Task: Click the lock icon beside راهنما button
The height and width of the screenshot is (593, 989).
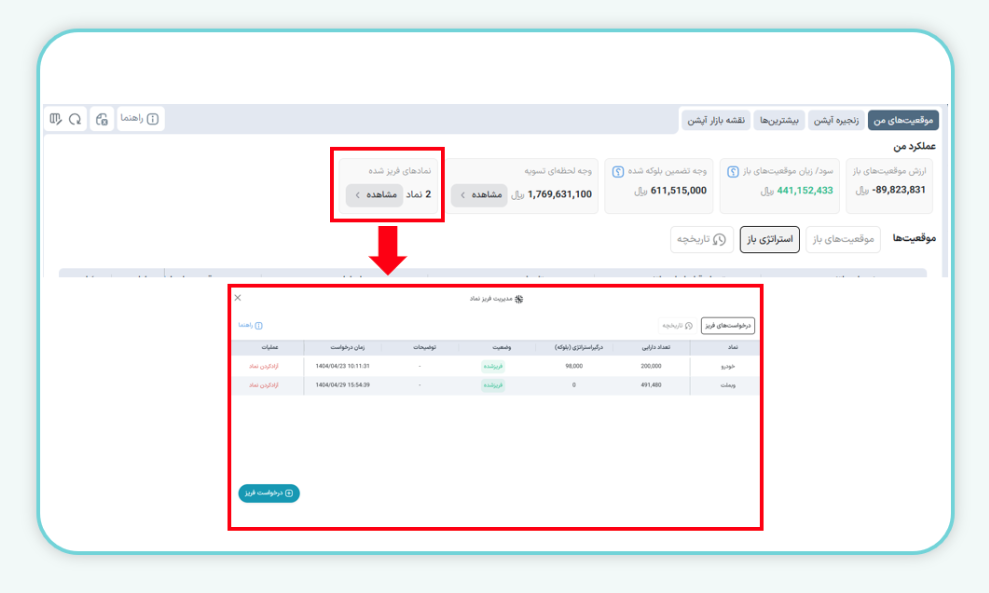Action: pos(101,119)
